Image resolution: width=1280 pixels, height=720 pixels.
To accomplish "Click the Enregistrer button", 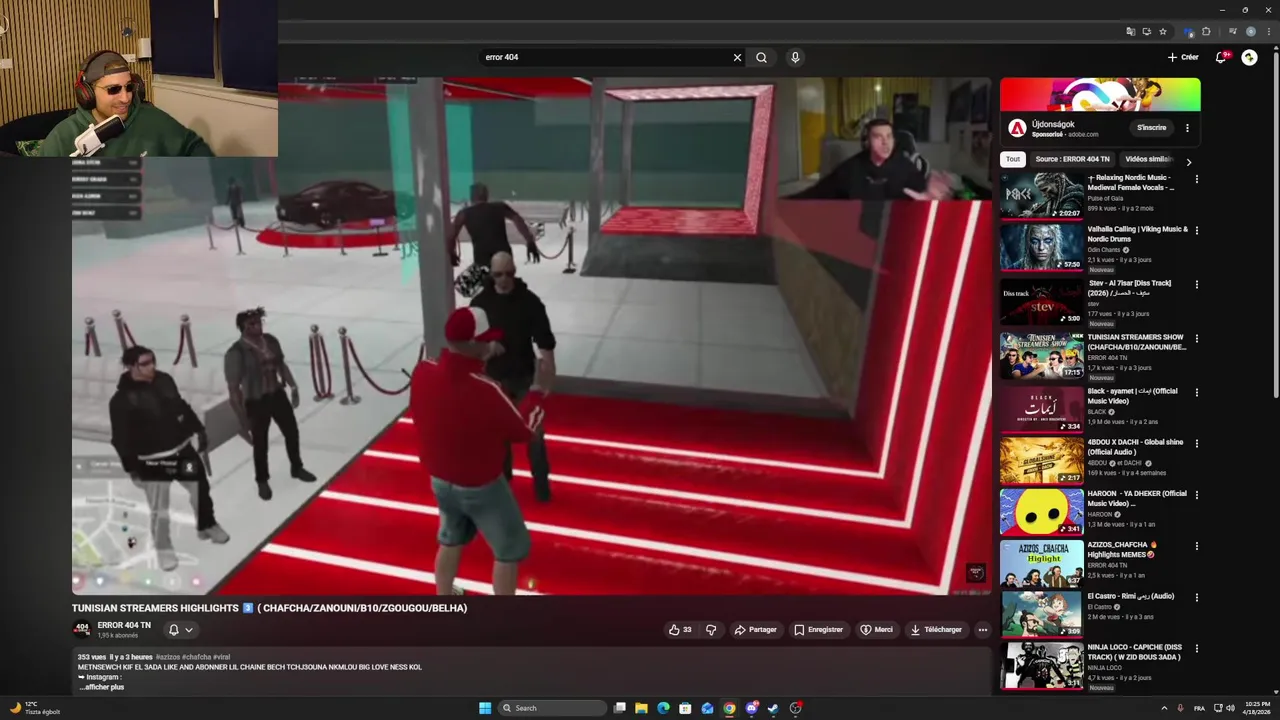I will 818,630.
